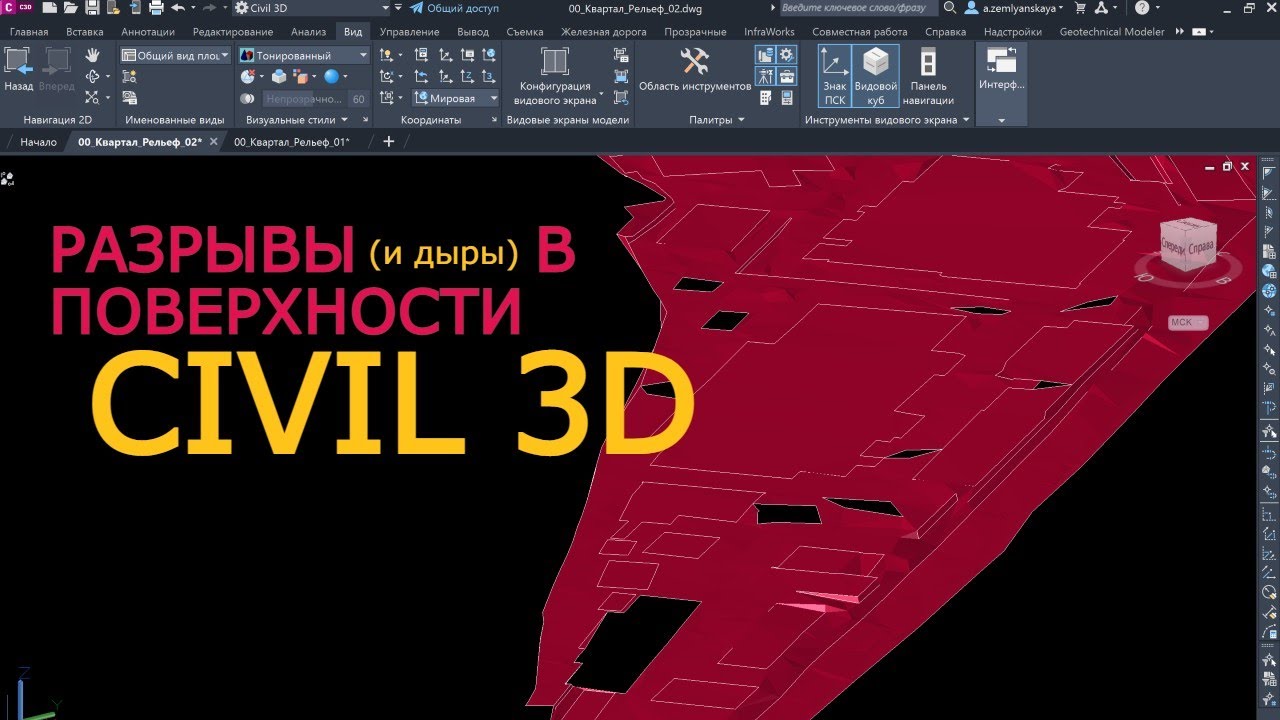Click the Координаты panel dialog launcher arrow
The image size is (1280, 720).
494,120
